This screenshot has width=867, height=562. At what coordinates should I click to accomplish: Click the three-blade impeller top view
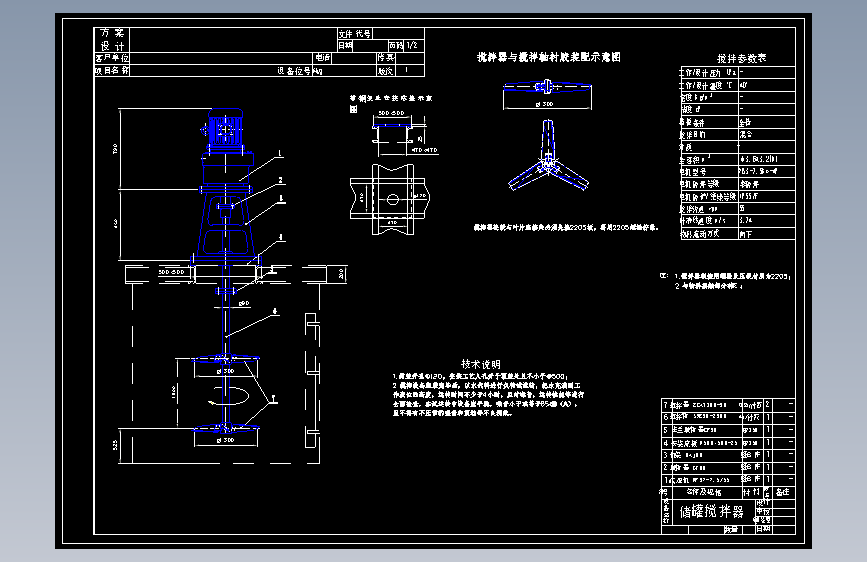[x=548, y=158]
